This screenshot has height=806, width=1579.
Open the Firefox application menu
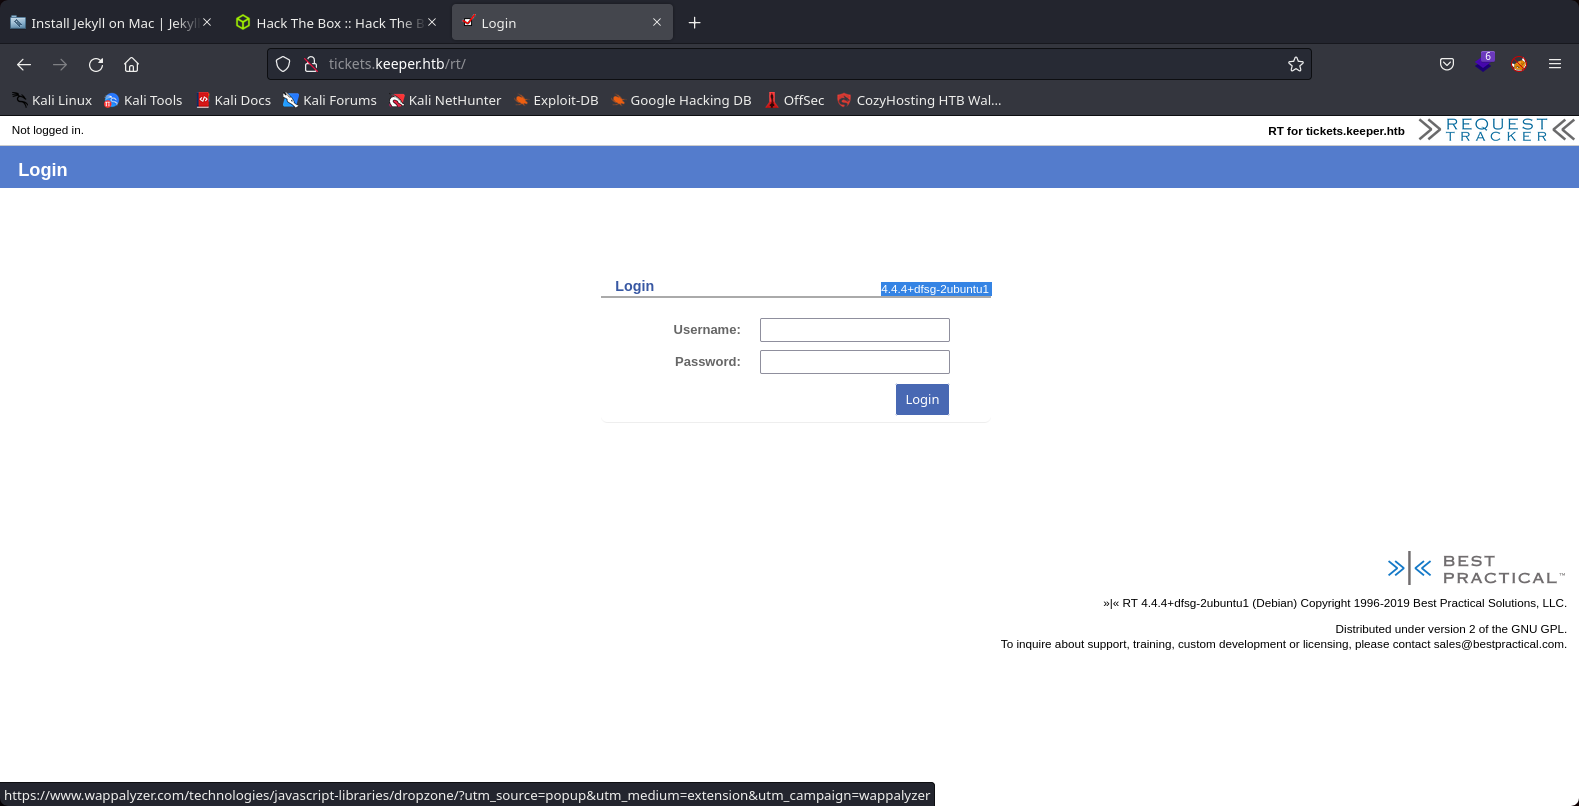(1555, 64)
